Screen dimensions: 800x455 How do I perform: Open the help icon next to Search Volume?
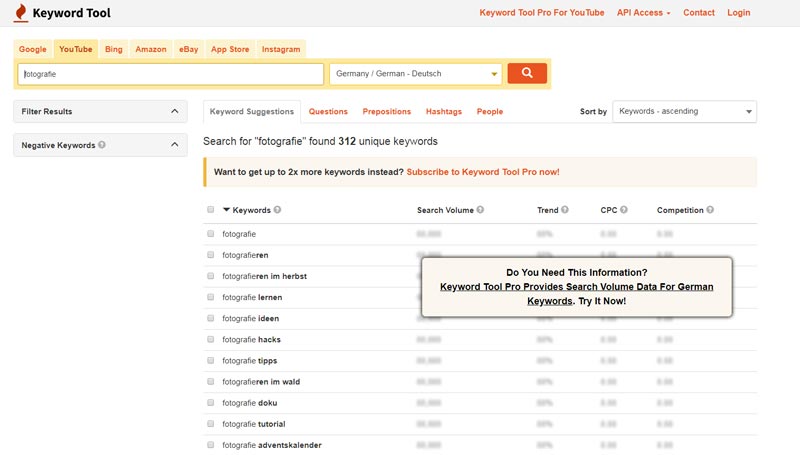(480, 210)
